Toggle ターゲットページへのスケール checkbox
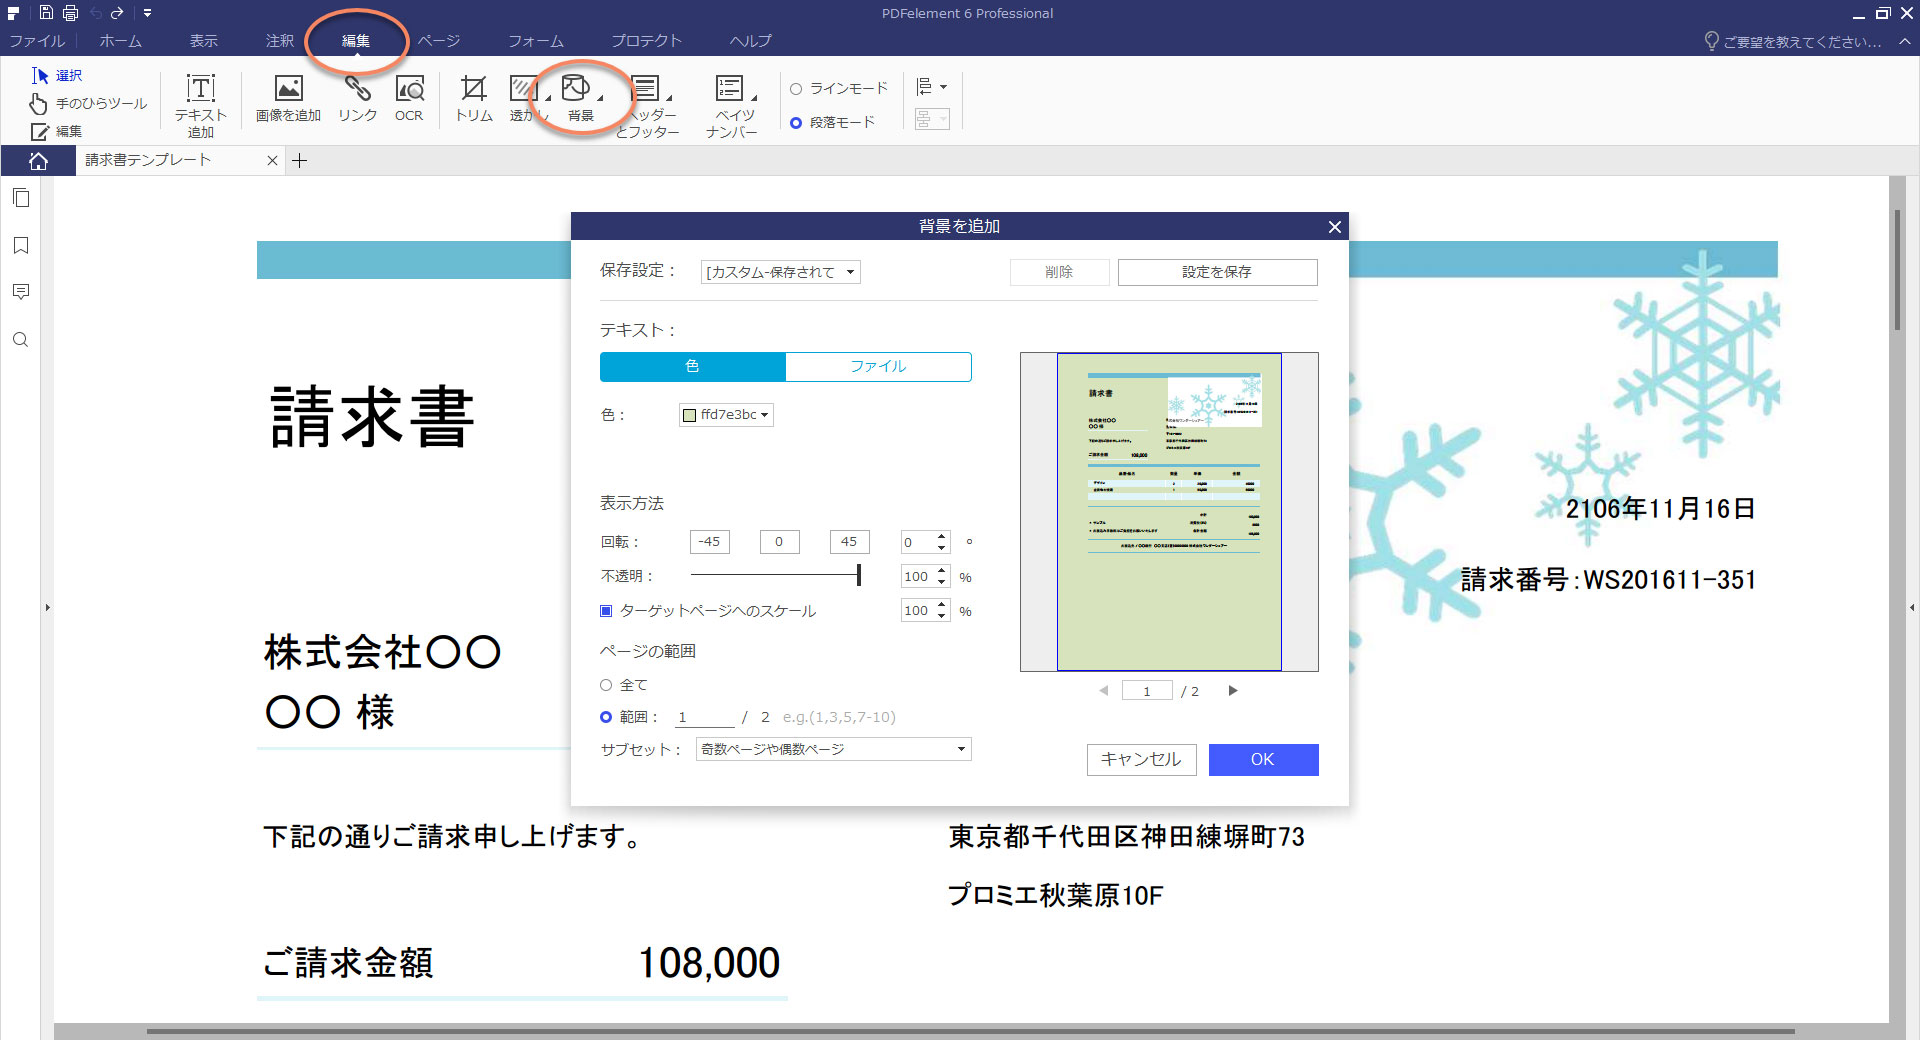The height and width of the screenshot is (1040, 1920). click(605, 611)
